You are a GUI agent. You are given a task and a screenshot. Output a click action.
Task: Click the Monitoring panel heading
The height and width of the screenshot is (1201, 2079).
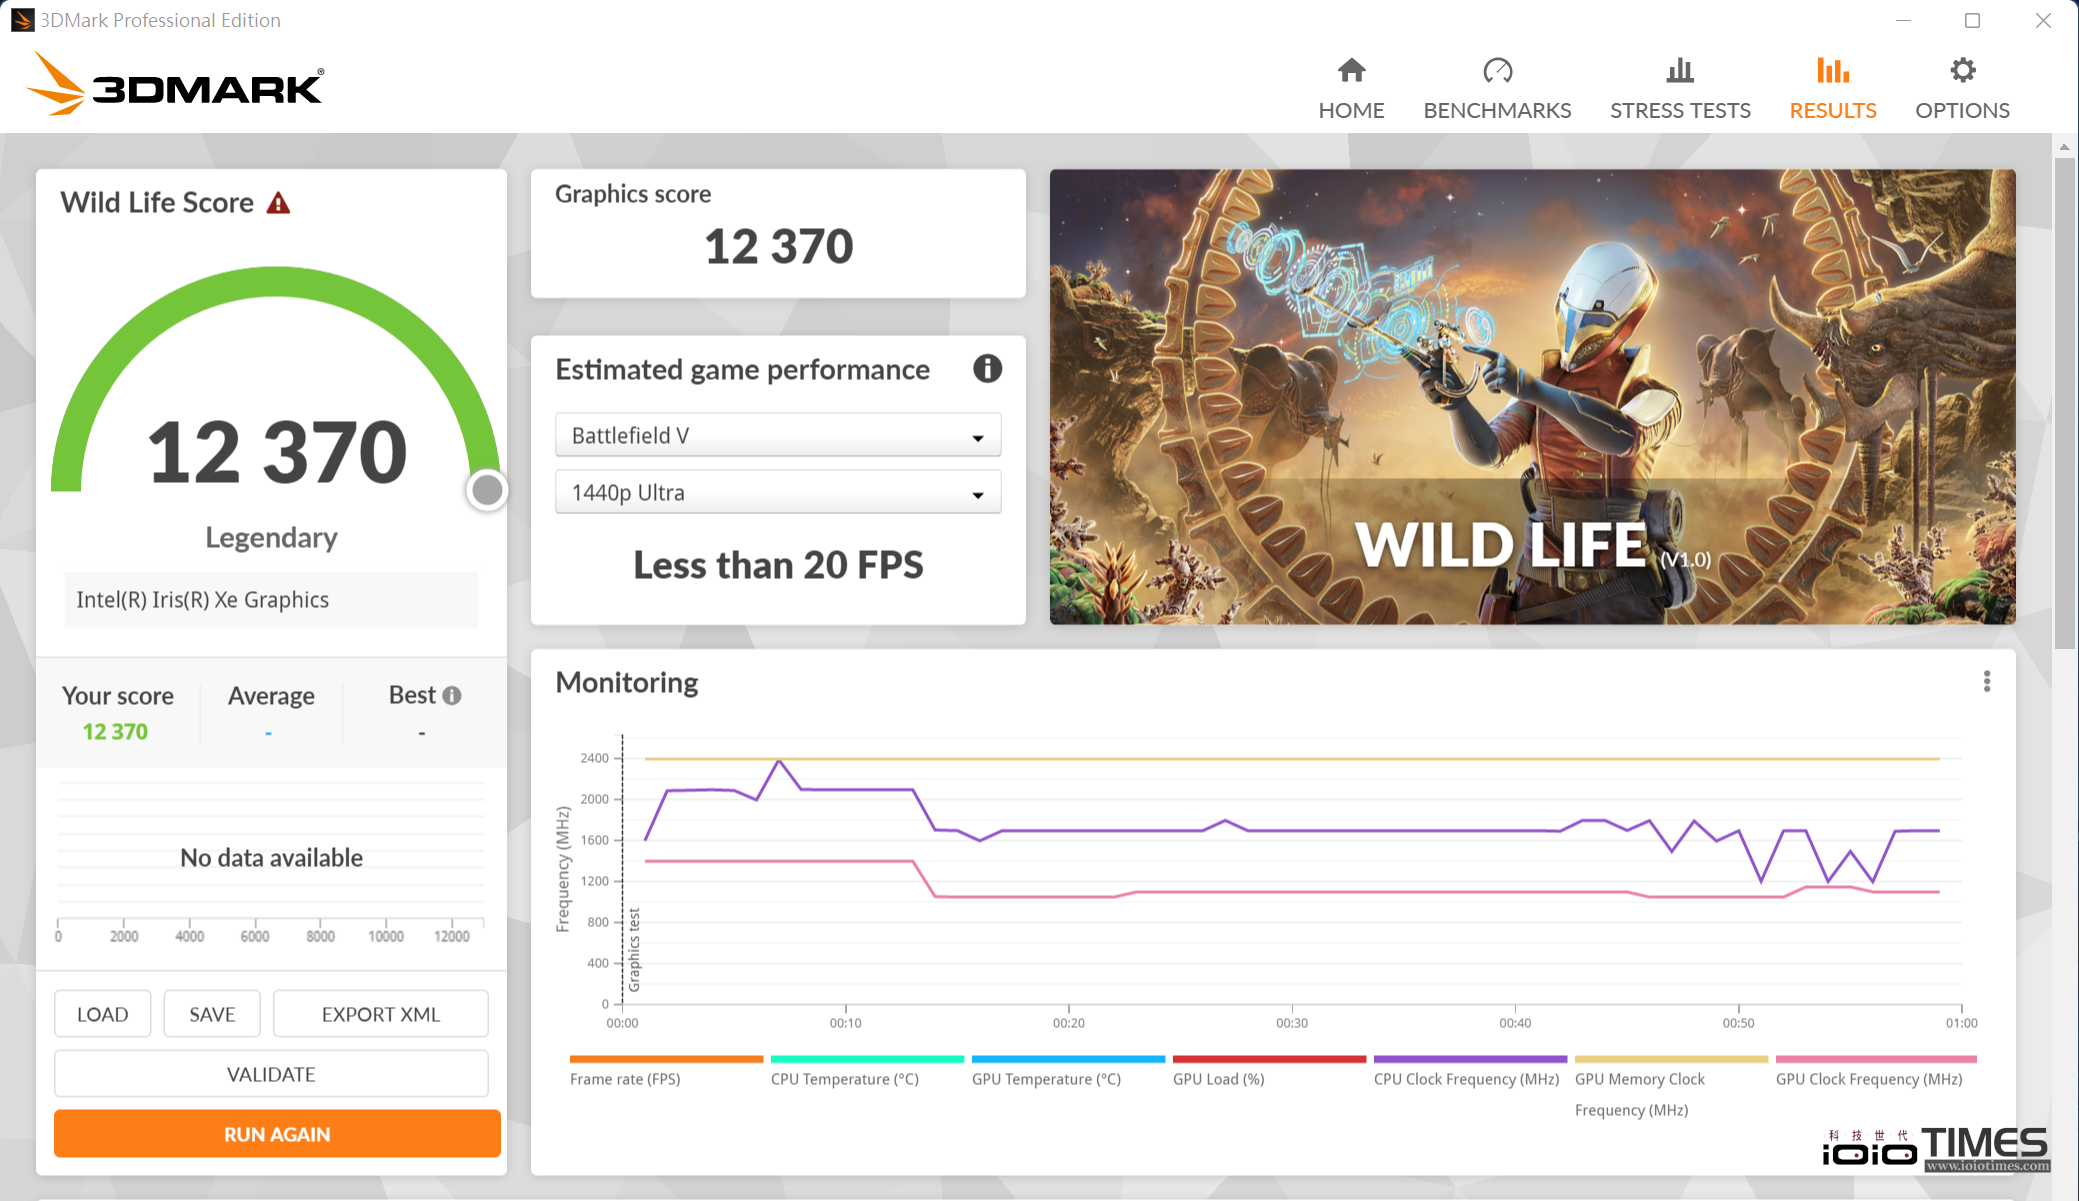627,682
